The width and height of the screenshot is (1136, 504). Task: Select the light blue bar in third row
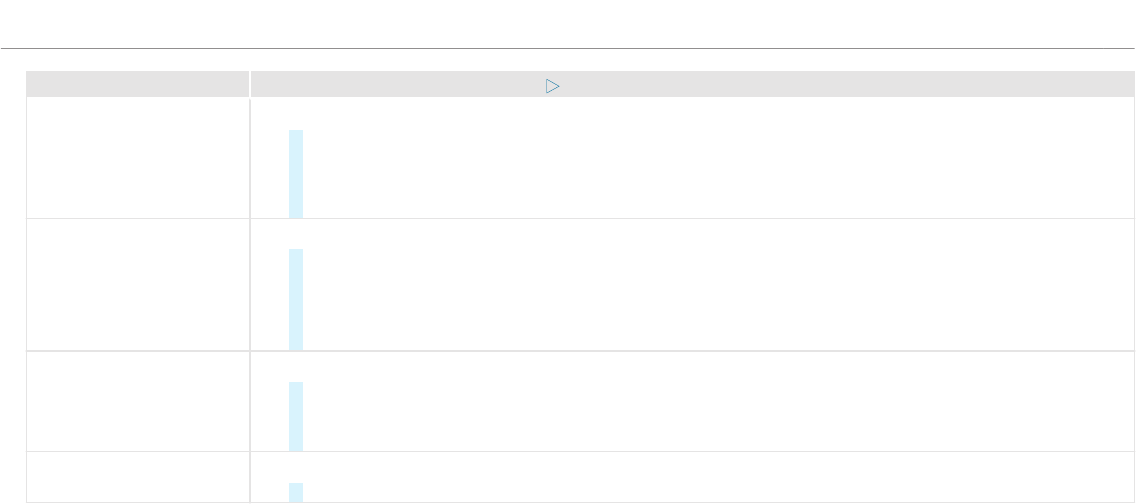tap(296, 416)
